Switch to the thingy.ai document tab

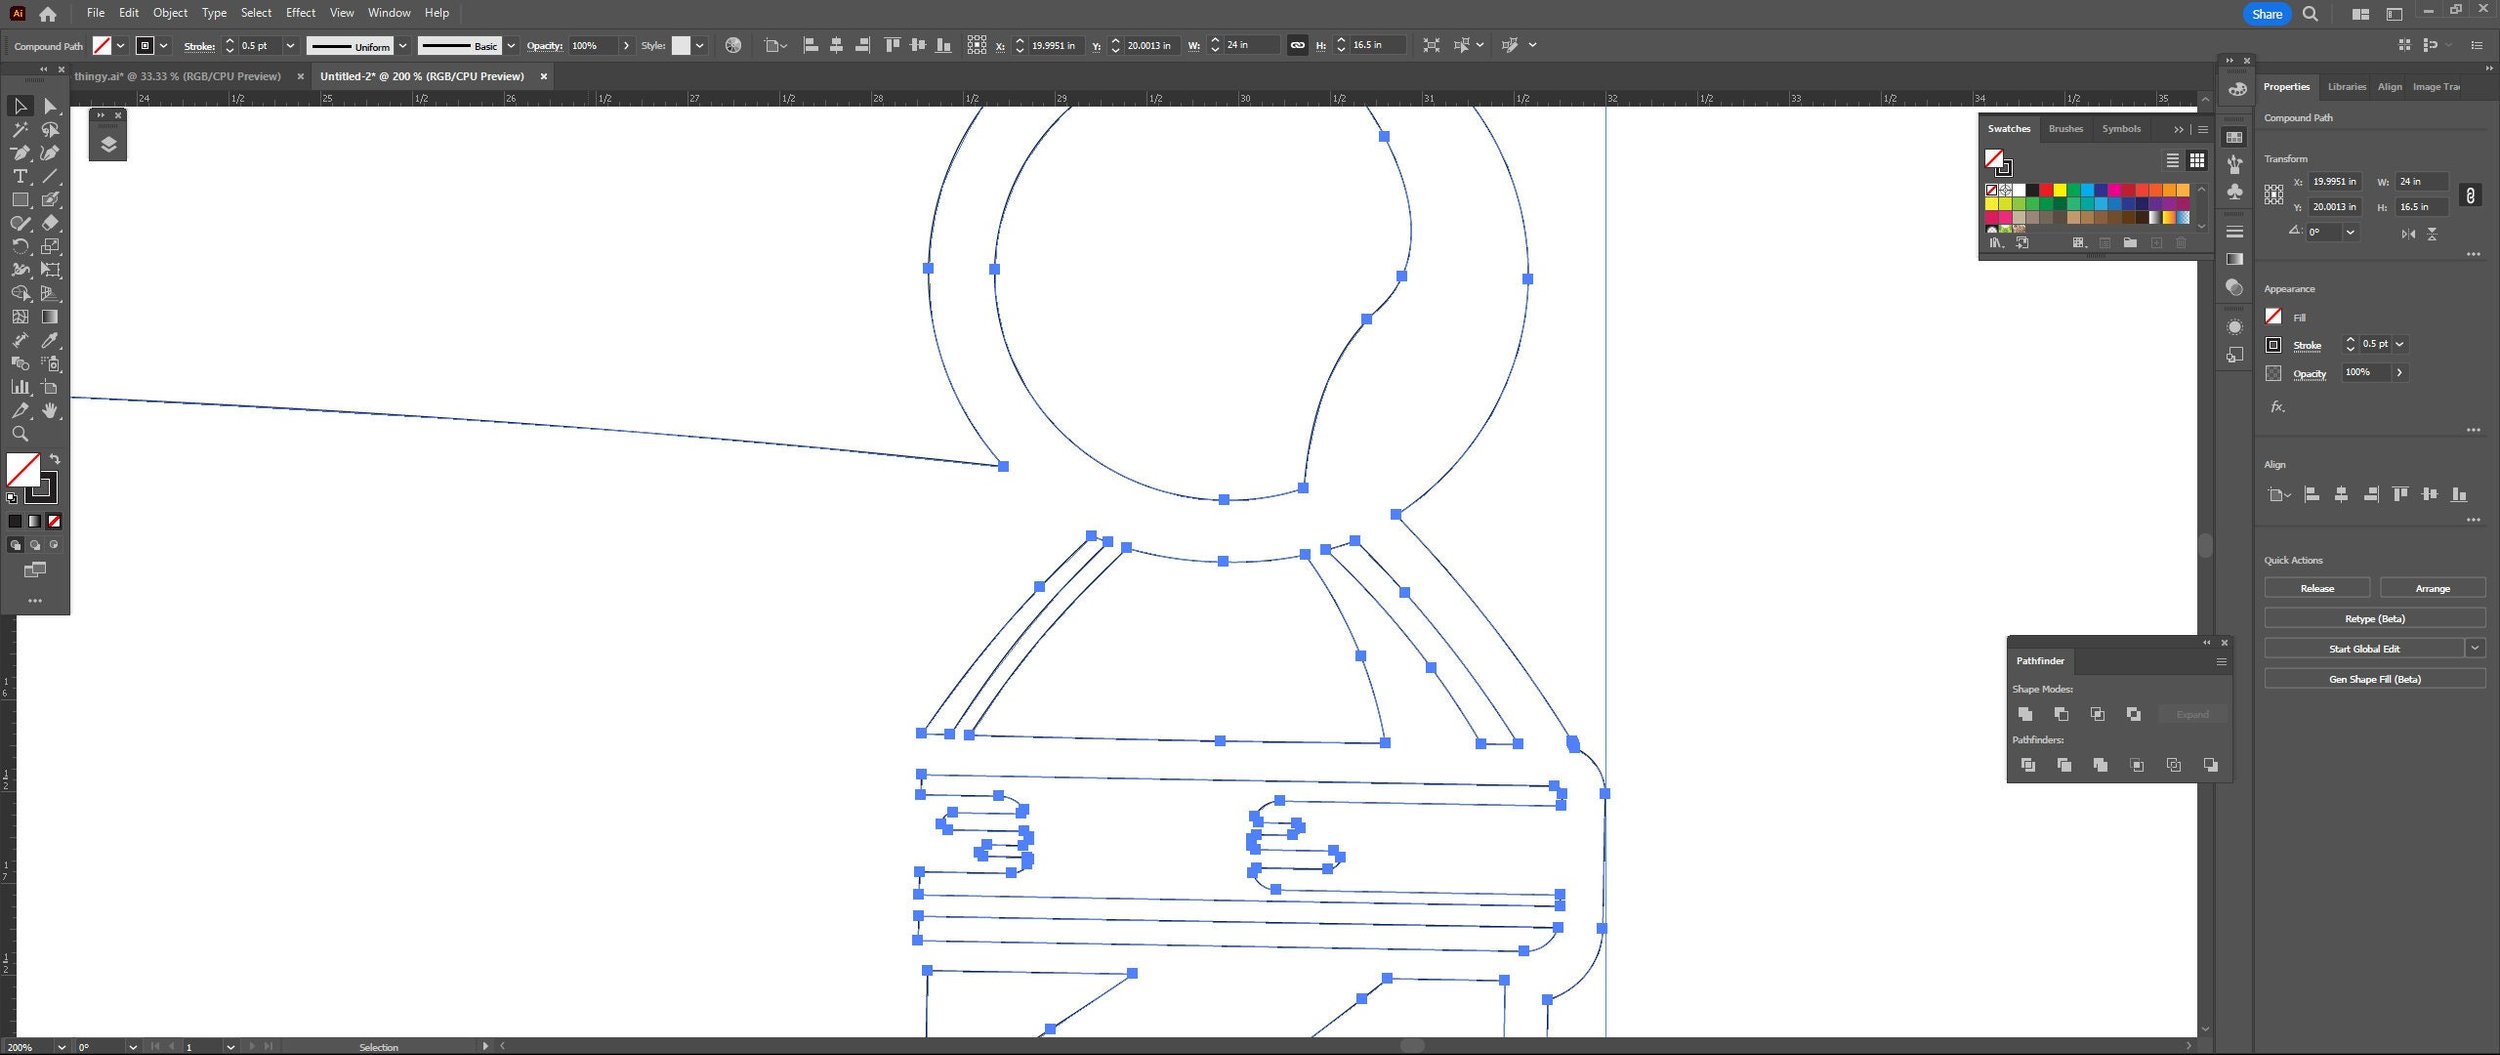(178, 76)
